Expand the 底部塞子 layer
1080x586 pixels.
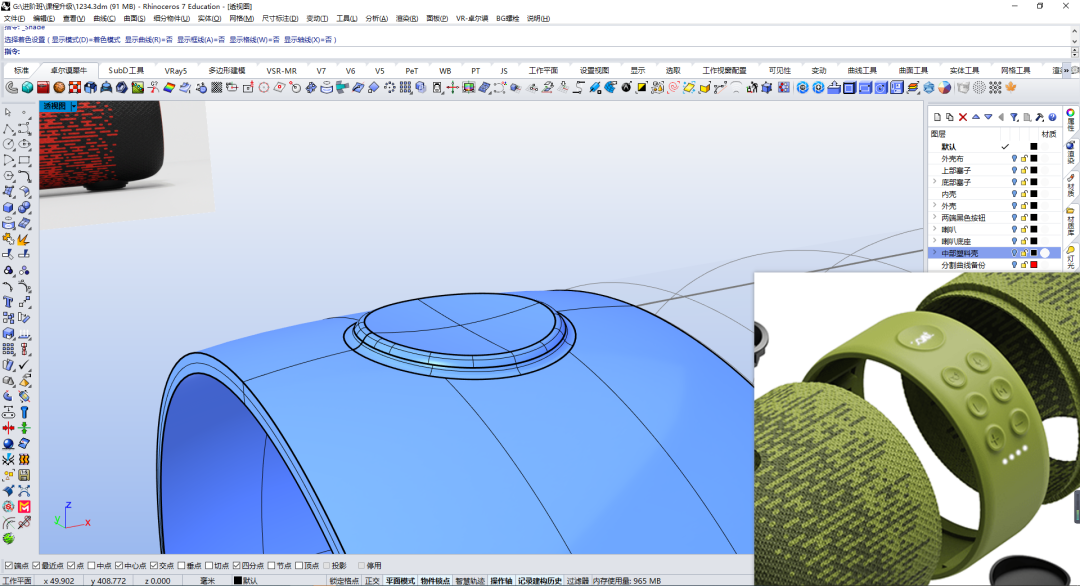point(935,182)
